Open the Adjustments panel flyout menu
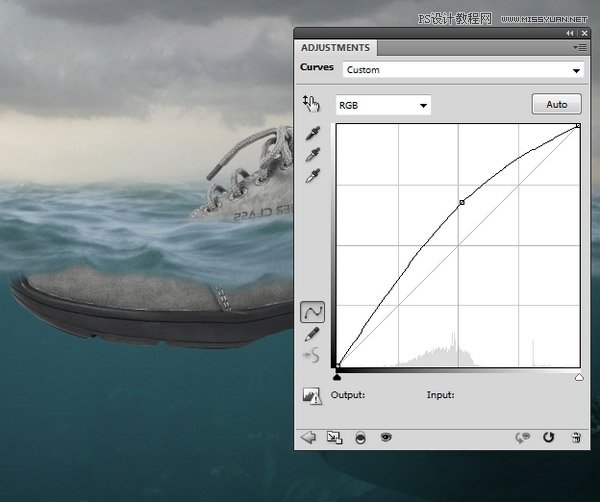 click(579, 47)
